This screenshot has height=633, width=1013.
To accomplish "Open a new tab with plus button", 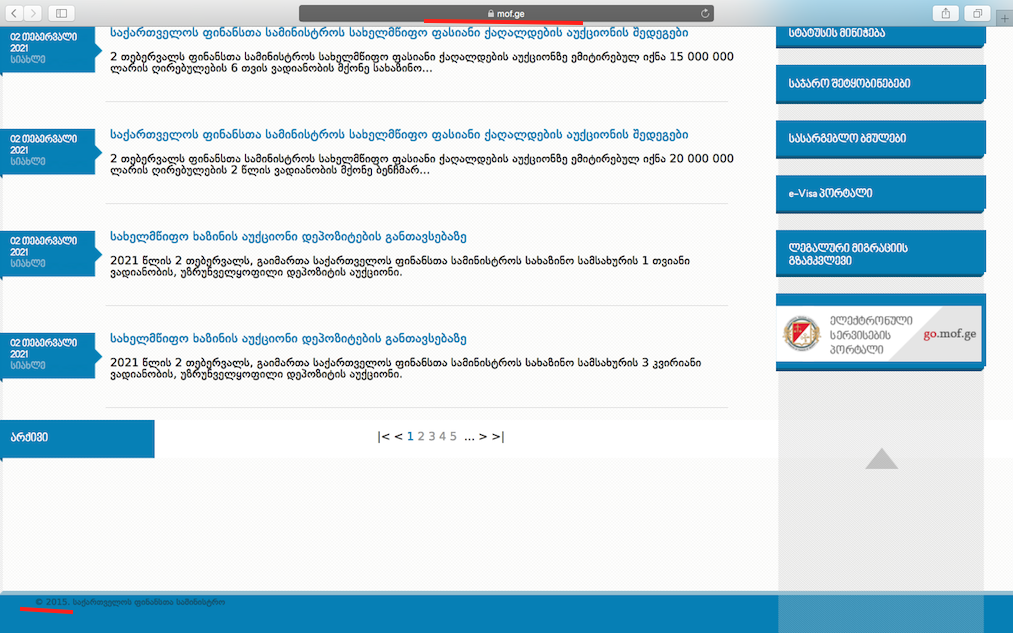I will click(x=1004, y=18).
